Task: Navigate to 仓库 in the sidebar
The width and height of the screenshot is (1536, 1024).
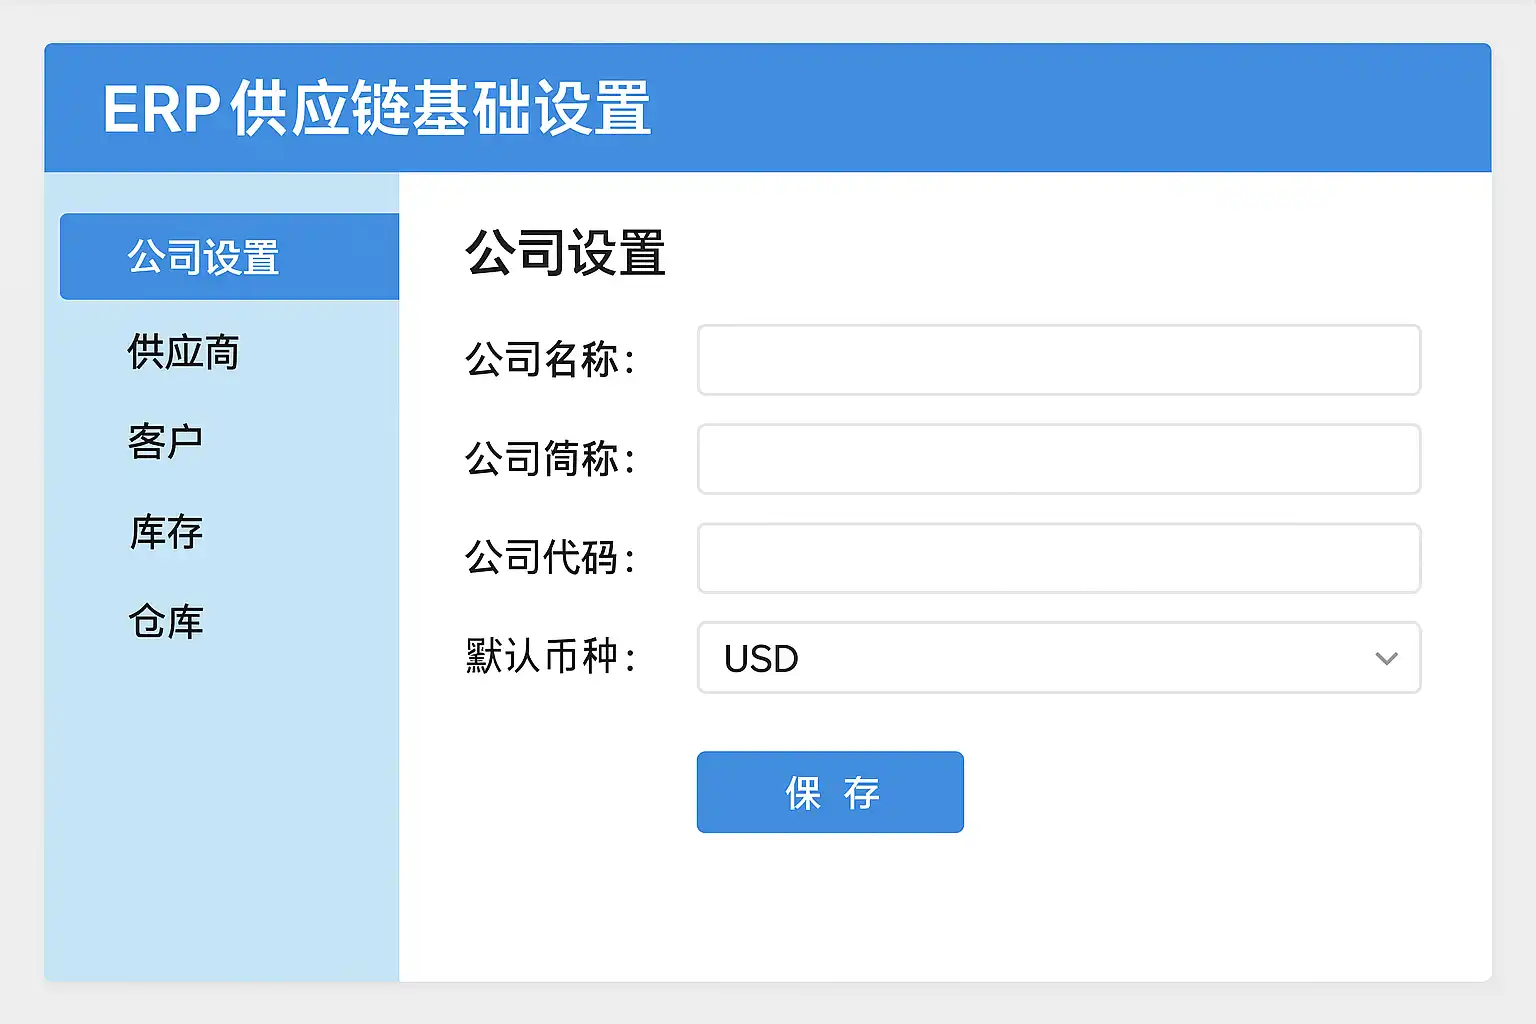Action: tap(166, 622)
